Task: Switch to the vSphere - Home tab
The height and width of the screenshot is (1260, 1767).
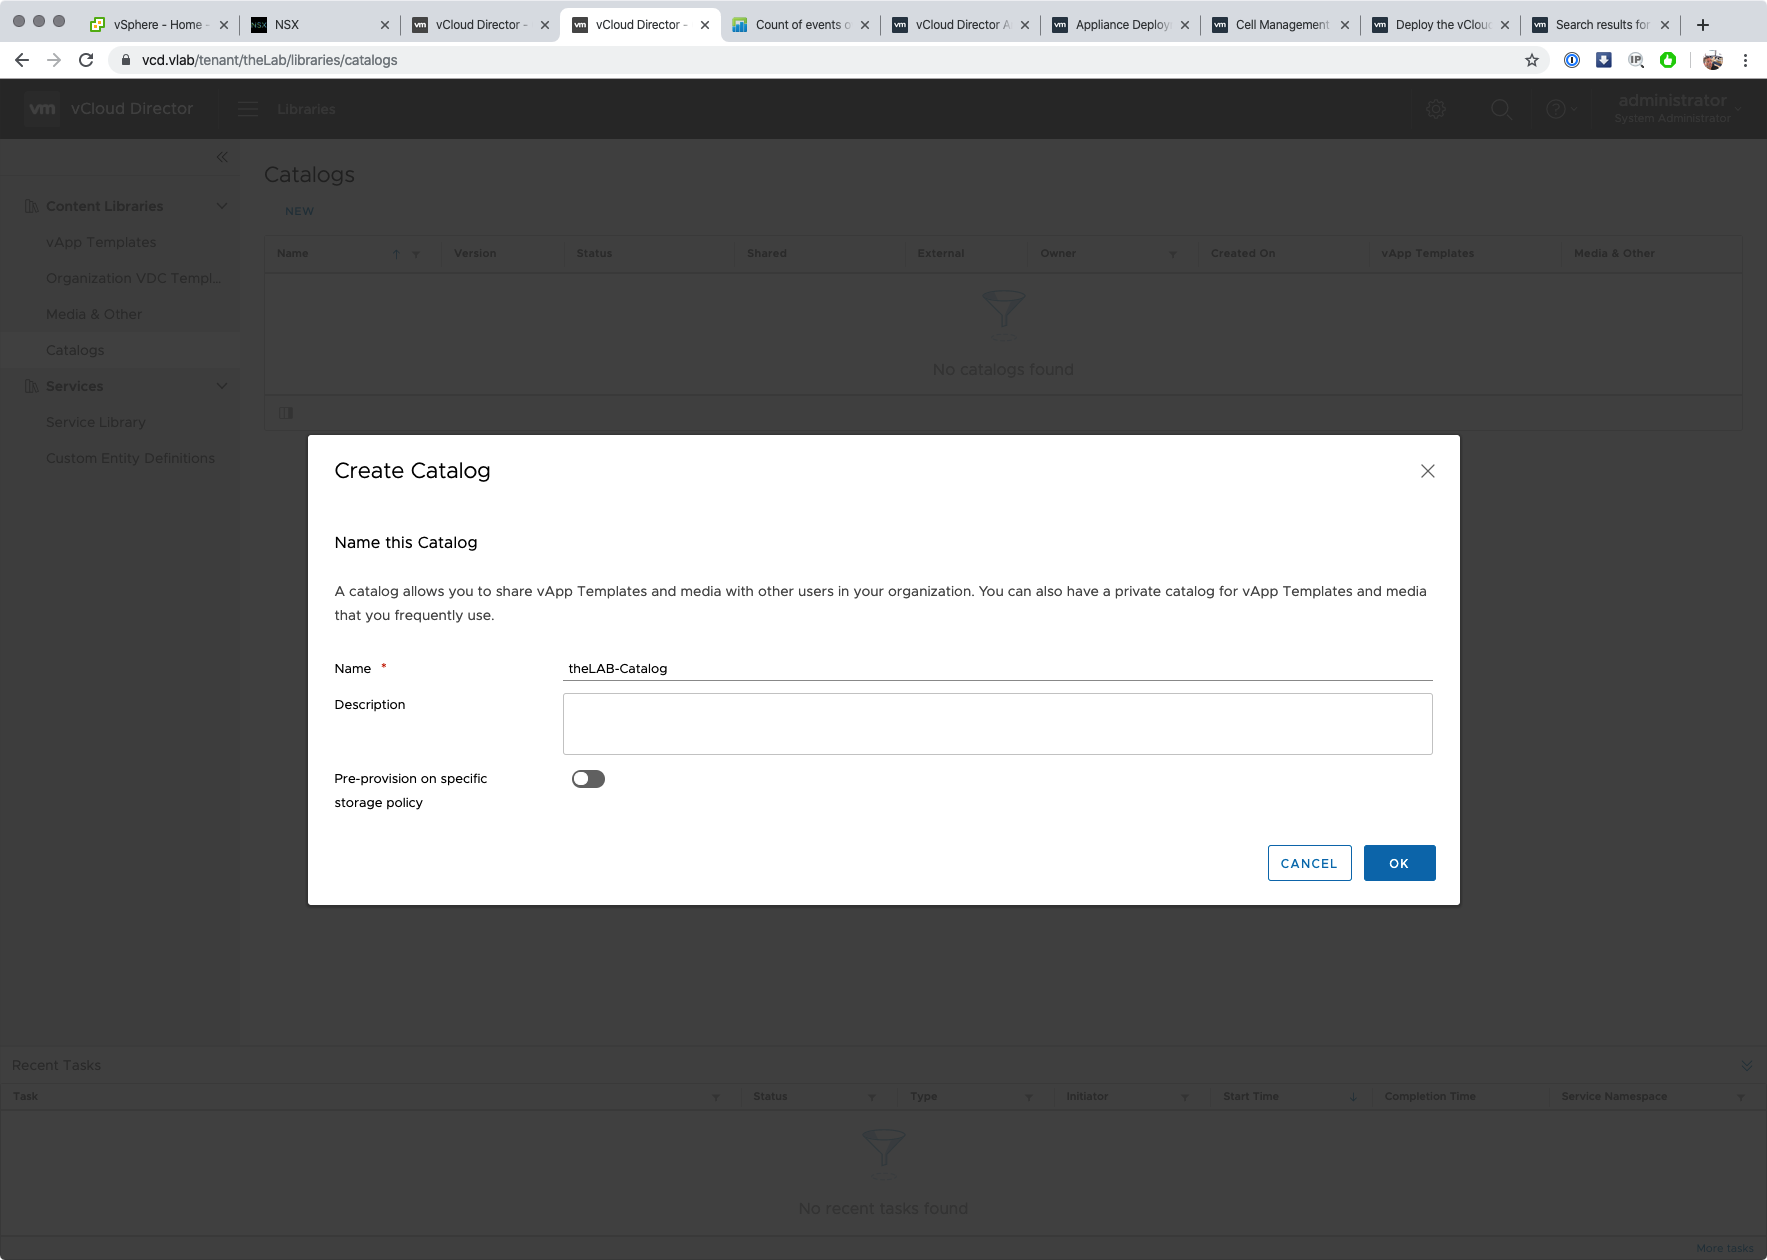Action: 156,25
